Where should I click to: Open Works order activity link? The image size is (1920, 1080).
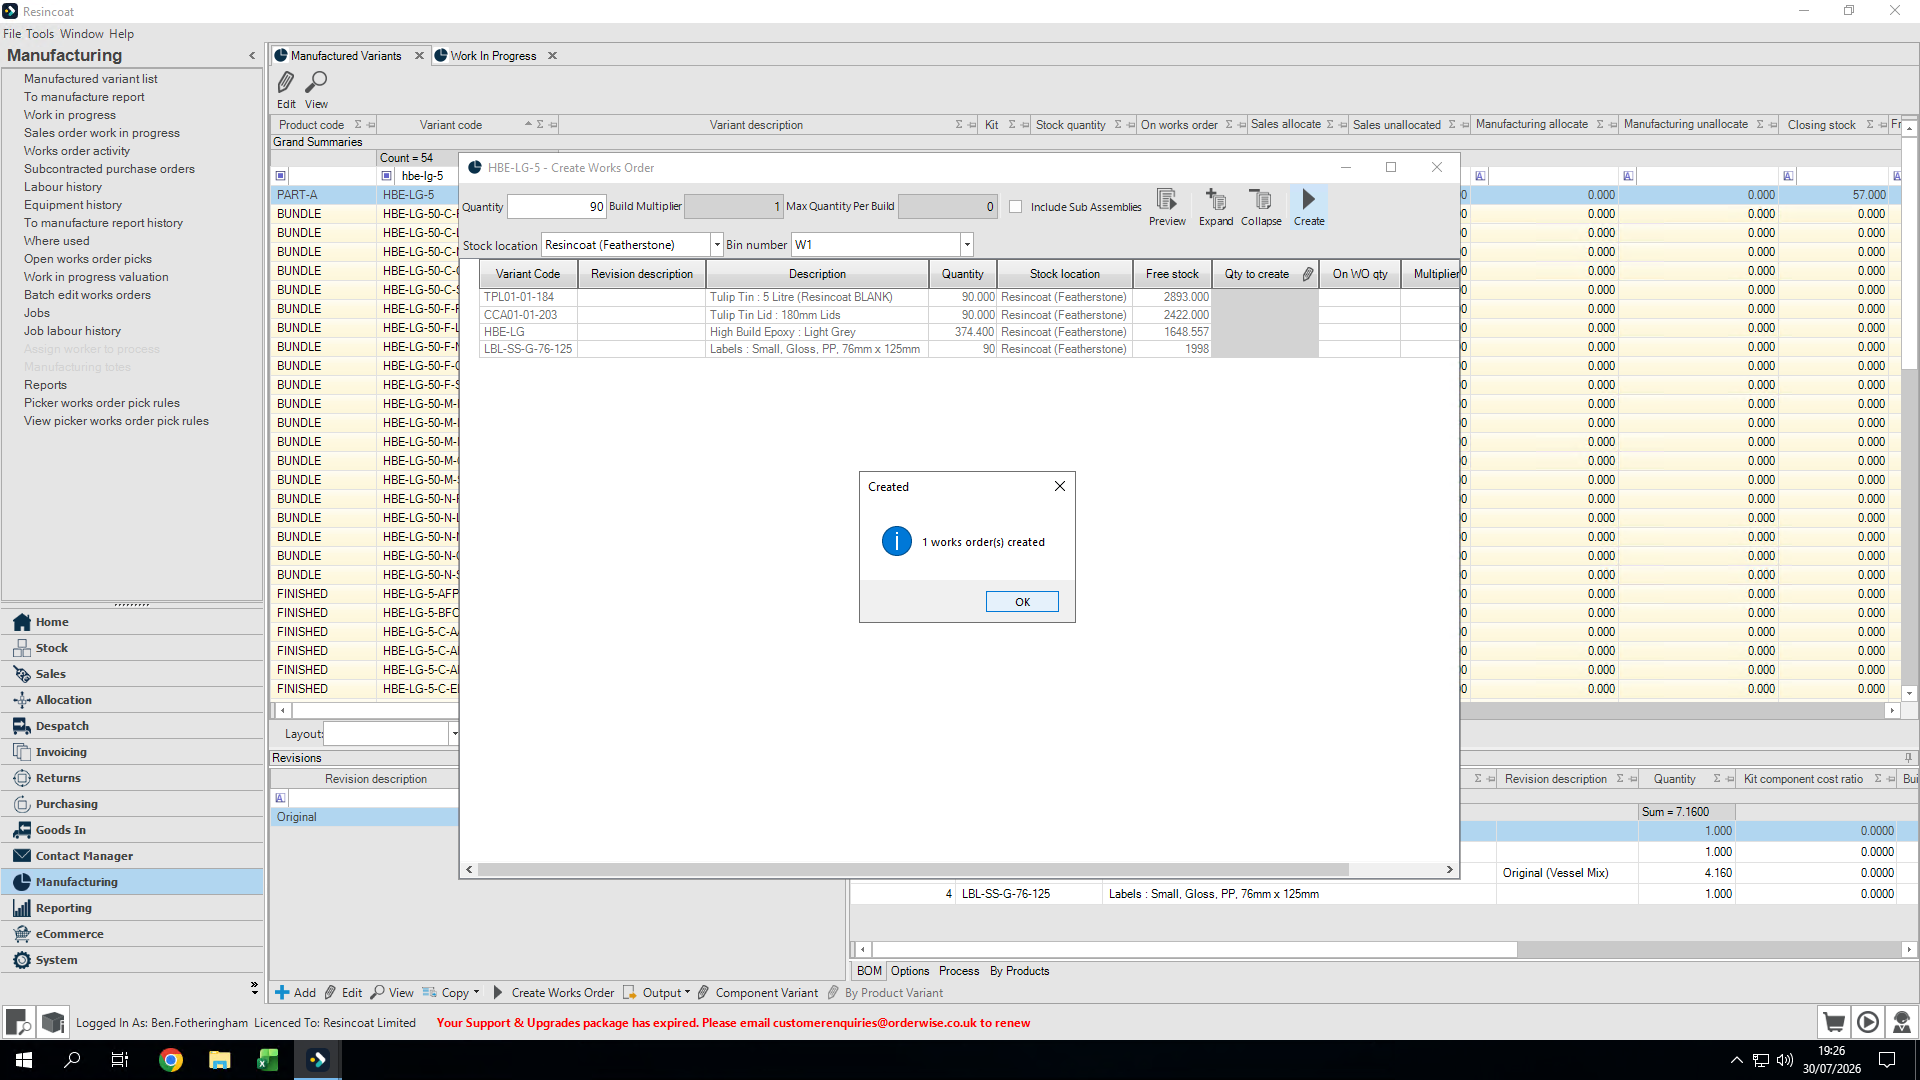(x=77, y=151)
